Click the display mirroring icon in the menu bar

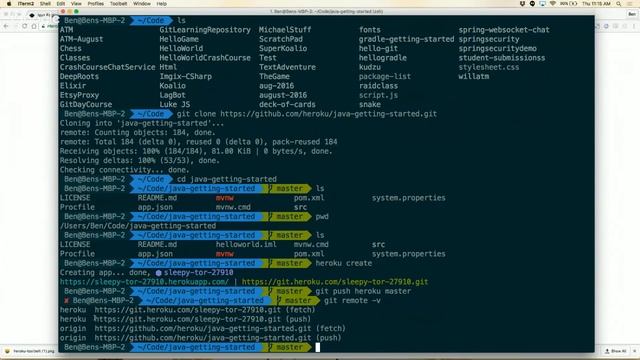tap(542, 3)
